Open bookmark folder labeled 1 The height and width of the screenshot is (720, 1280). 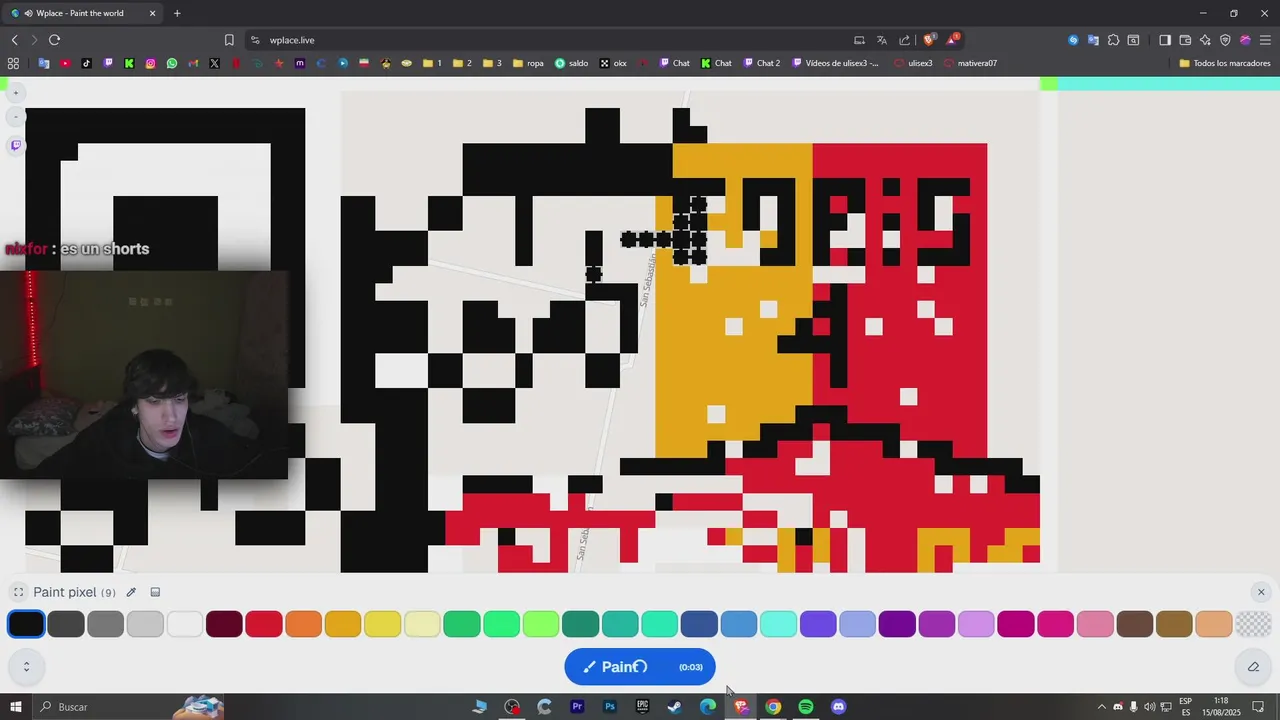tap(432, 63)
